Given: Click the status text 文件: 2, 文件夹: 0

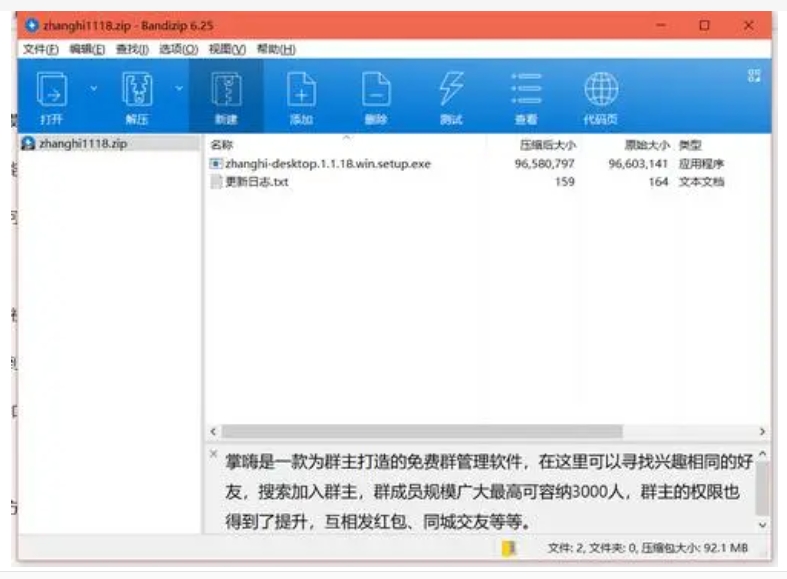Looking at the screenshot, I should coord(591,548).
